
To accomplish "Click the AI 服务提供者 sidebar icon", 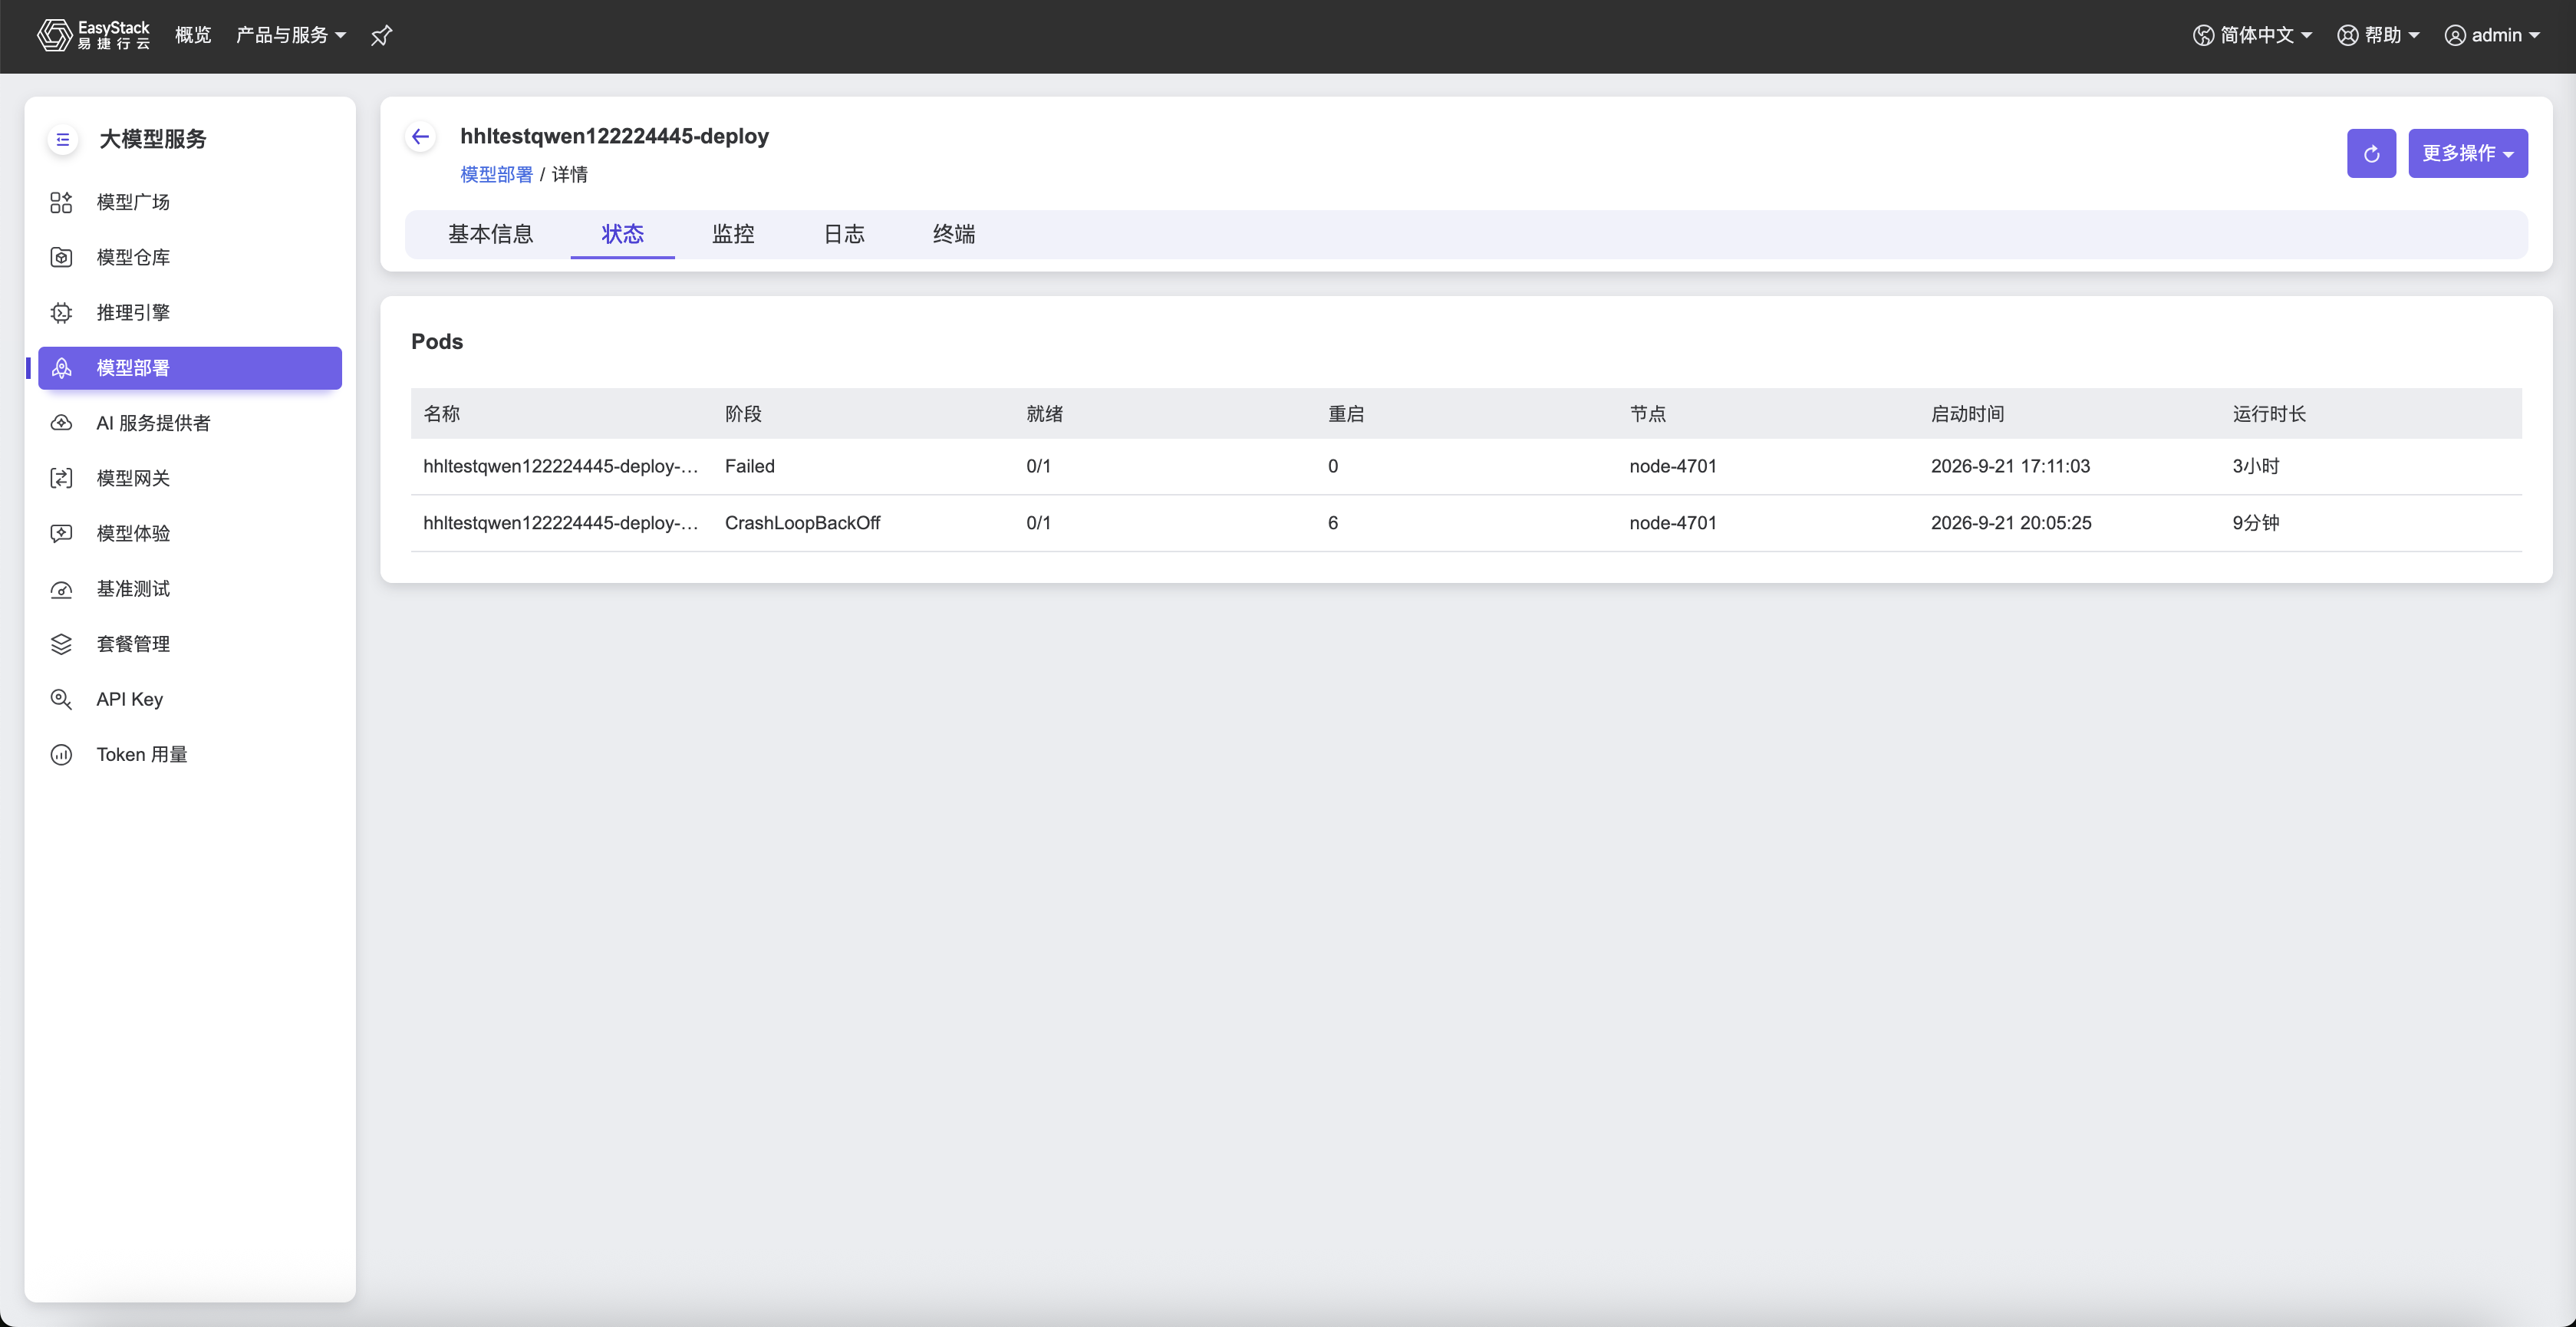I will (61, 423).
